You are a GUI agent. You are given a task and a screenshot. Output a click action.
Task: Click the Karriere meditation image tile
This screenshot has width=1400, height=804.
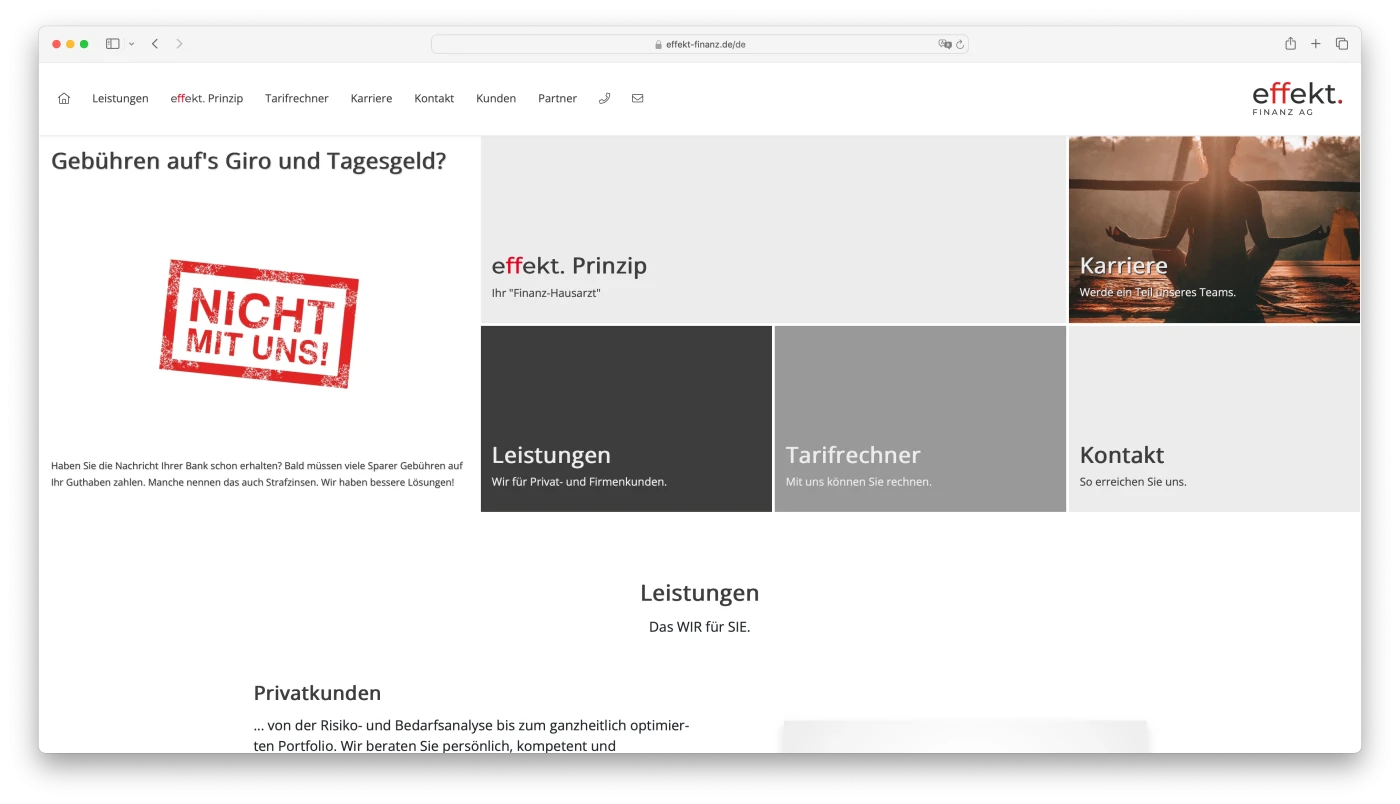coord(1213,229)
